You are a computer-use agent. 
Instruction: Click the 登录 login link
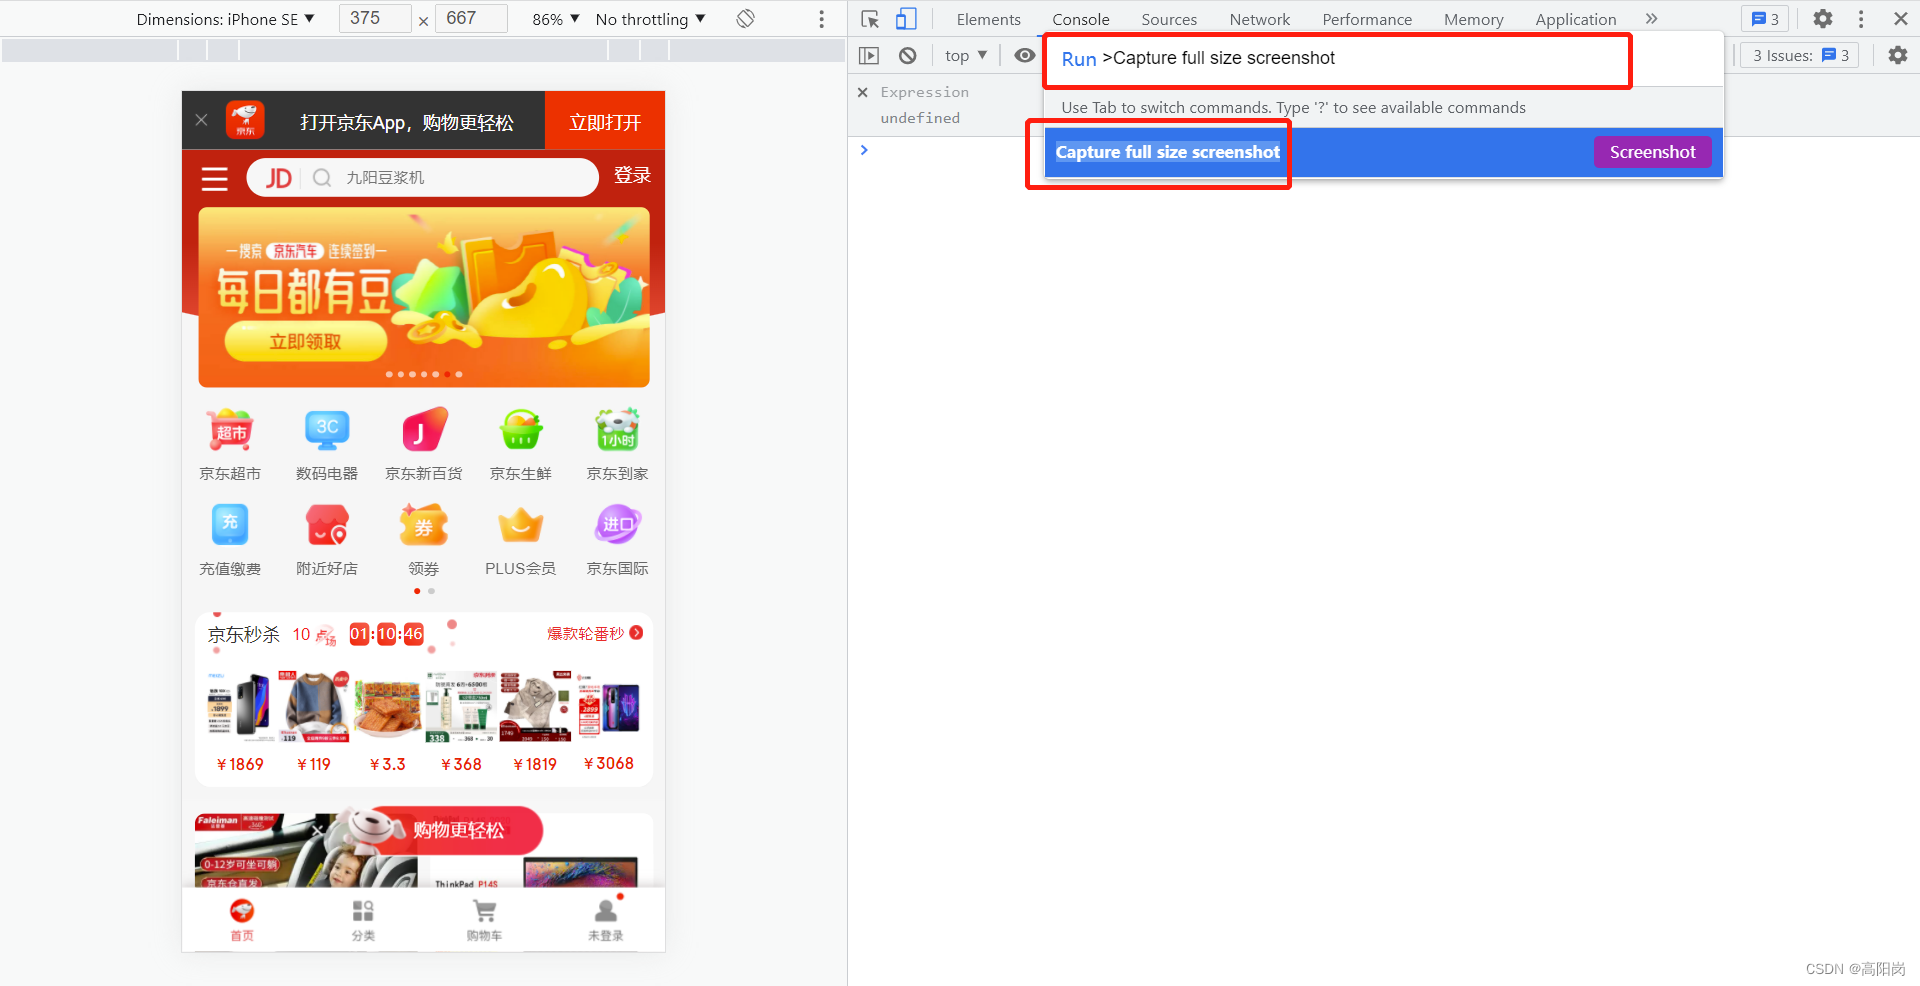click(632, 175)
